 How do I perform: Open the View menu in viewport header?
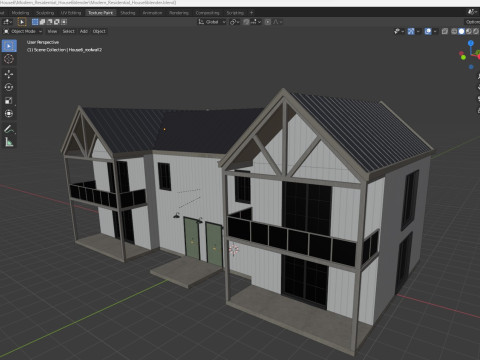(x=52, y=31)
